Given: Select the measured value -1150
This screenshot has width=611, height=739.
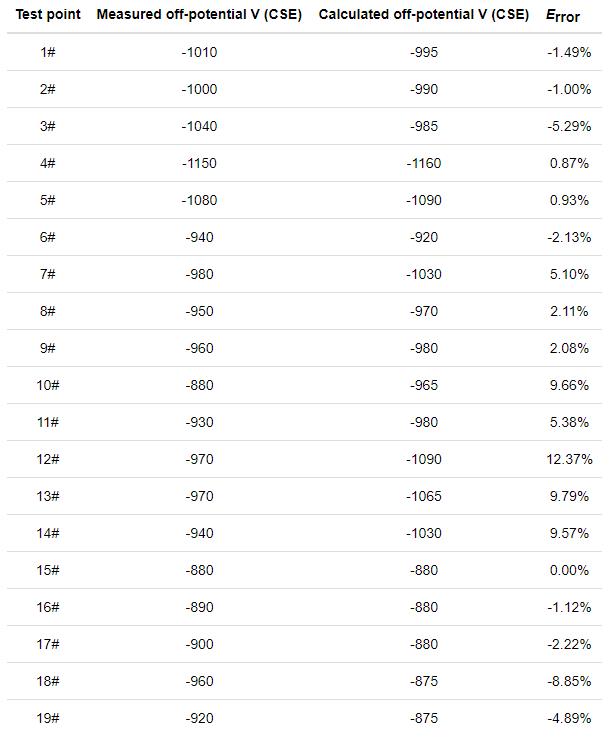Looking at the screenshot, I should click(199, 163).
